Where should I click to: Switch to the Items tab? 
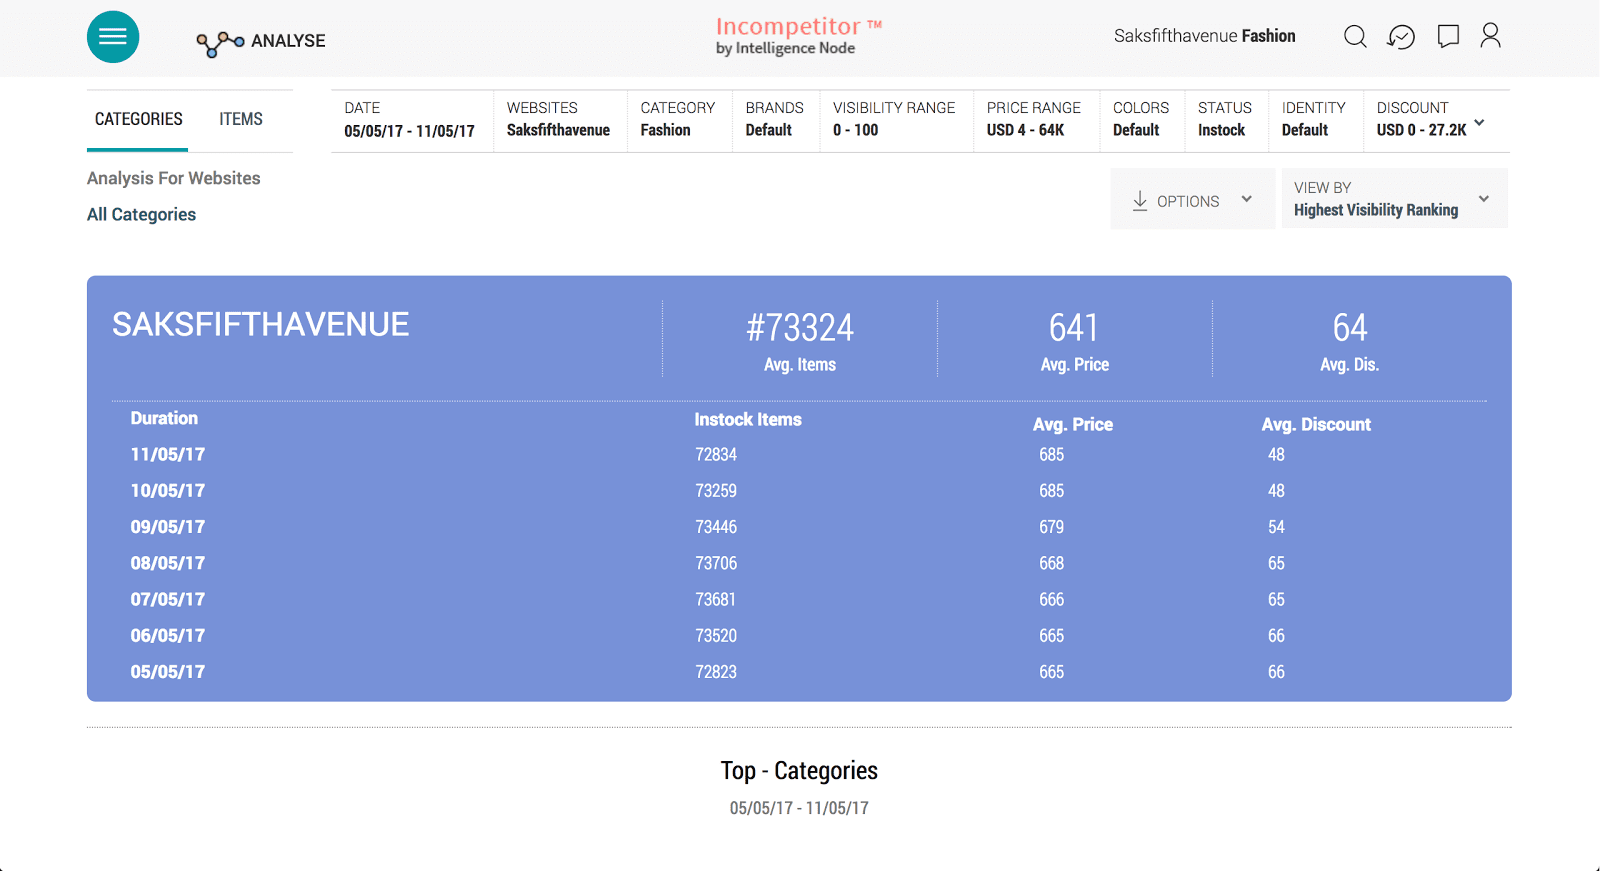coord(241,119)
